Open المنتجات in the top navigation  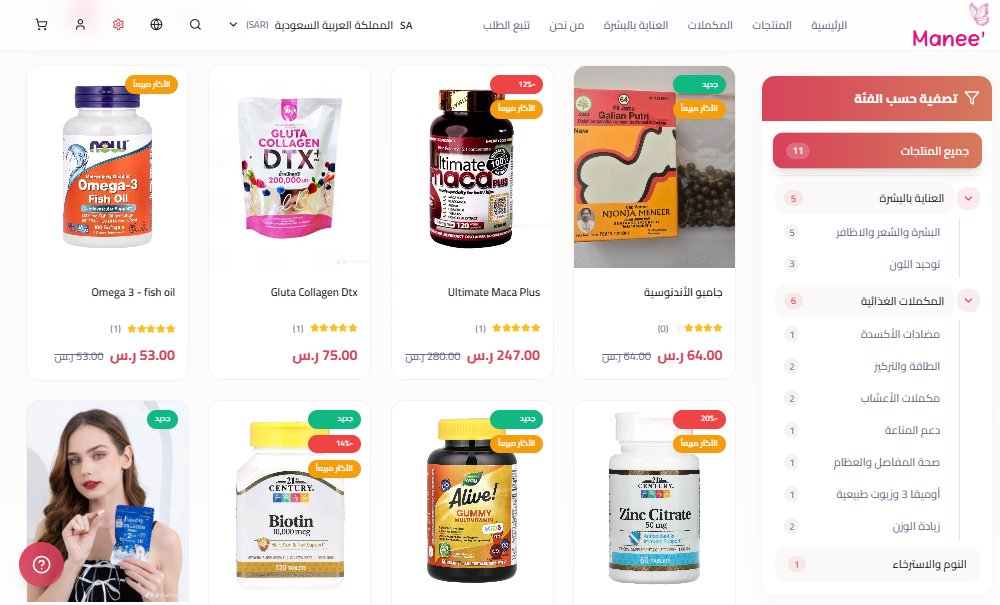coord(772,25)
